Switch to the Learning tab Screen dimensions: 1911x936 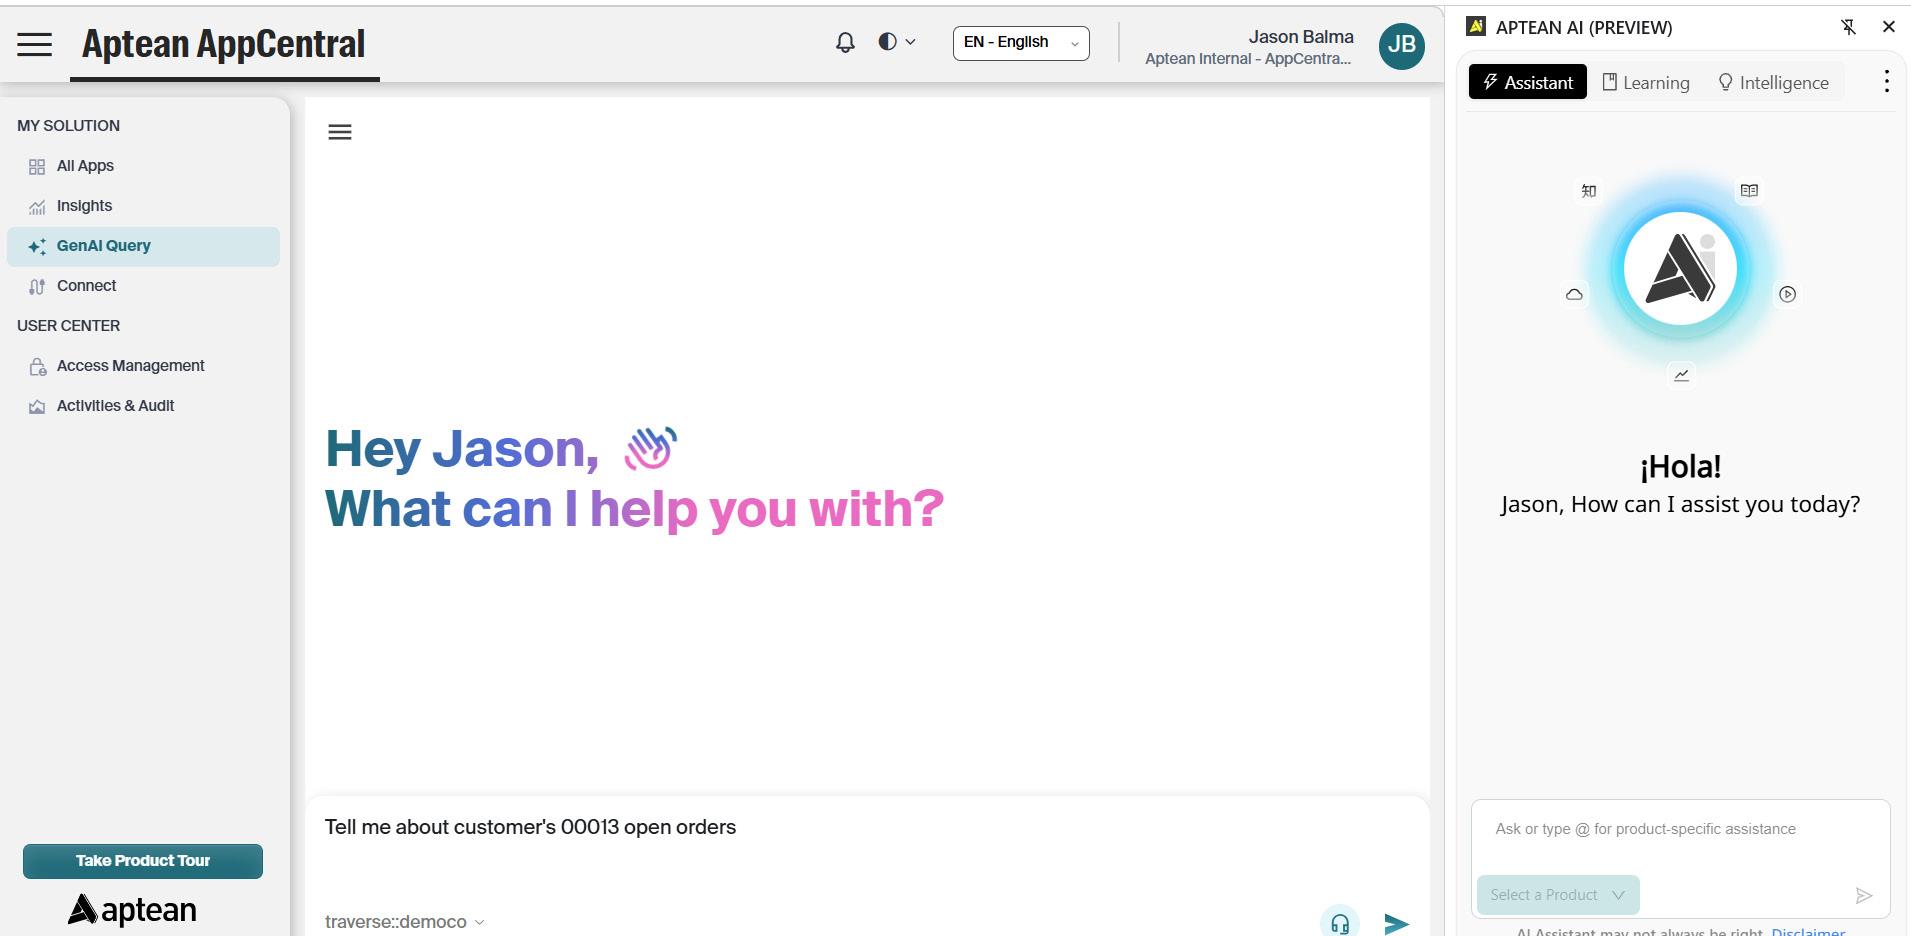click(x=1646, y=82)
